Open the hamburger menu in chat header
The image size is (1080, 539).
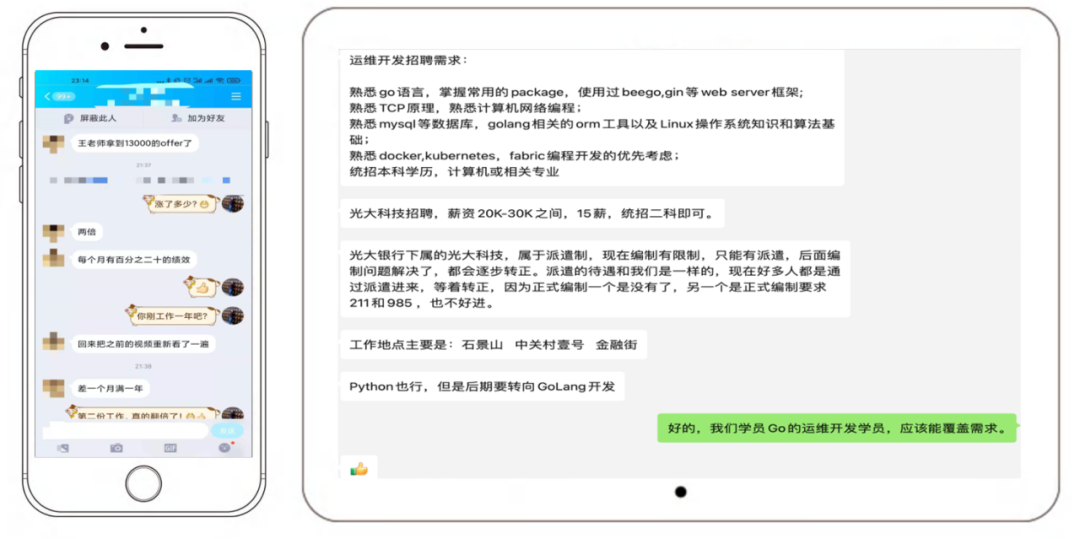click(x=236, y=96)
